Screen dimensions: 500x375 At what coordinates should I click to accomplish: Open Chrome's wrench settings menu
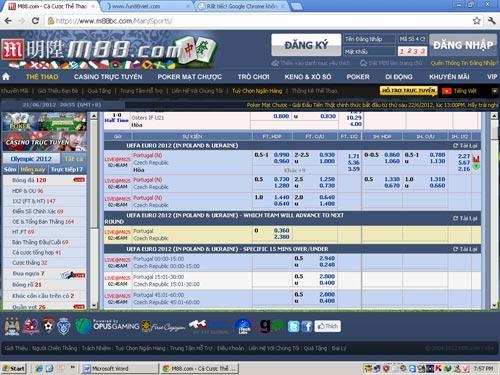[x=492, y=21]
